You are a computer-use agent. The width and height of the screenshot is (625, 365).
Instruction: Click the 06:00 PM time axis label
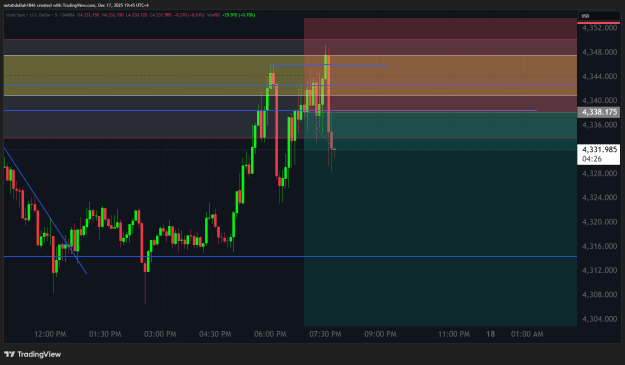[x=270, y=334]
